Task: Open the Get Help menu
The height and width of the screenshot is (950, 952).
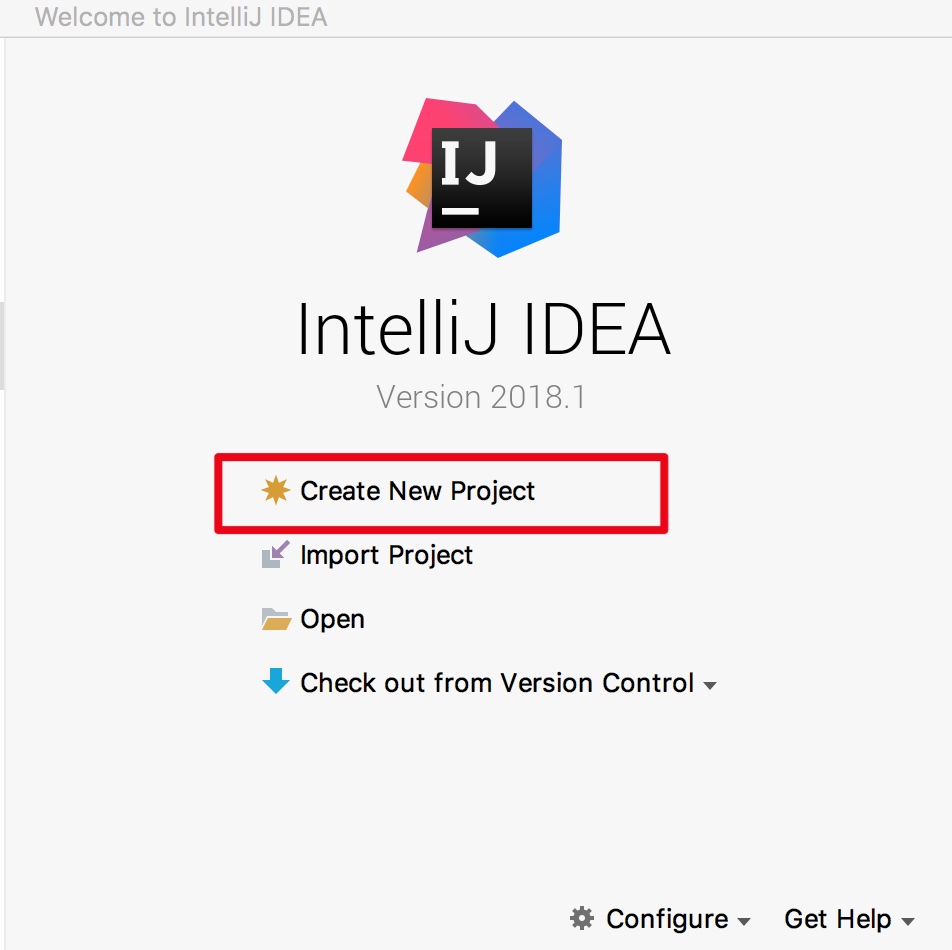Action: 837,919
